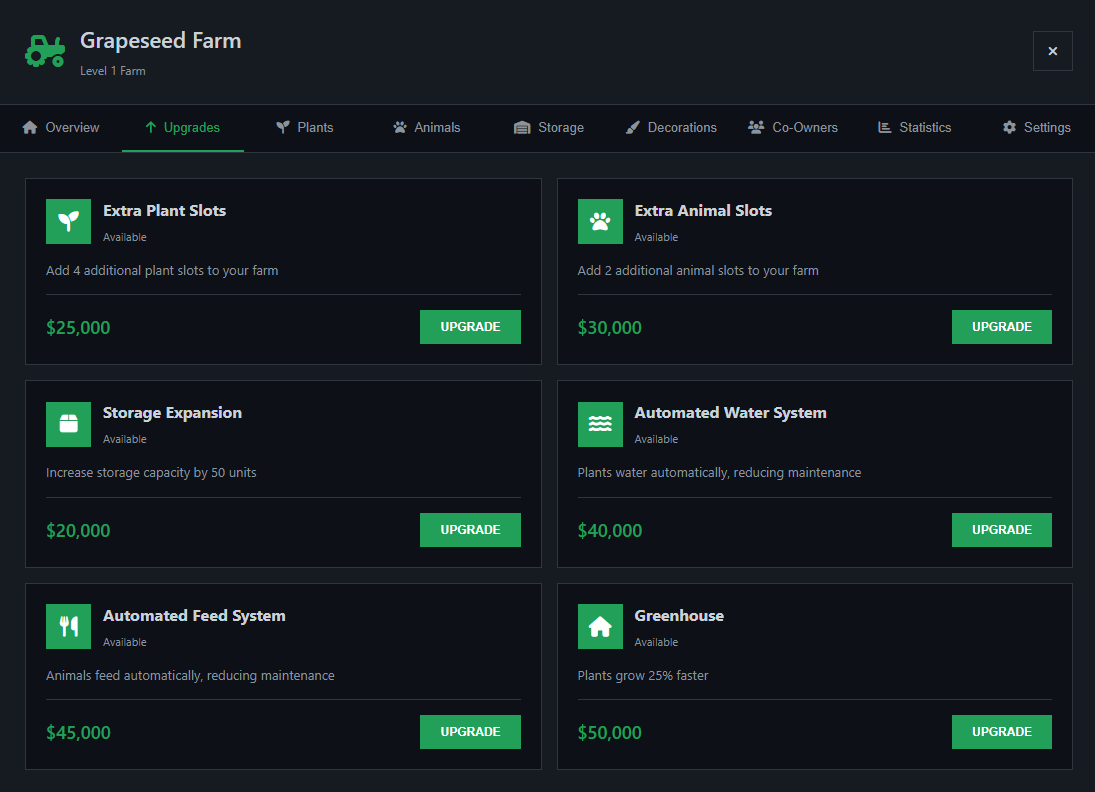This screenshot has height=792, width=1095.
Task: Click the paw icon on Extra Animal Slots card
Action: (600, 221)
